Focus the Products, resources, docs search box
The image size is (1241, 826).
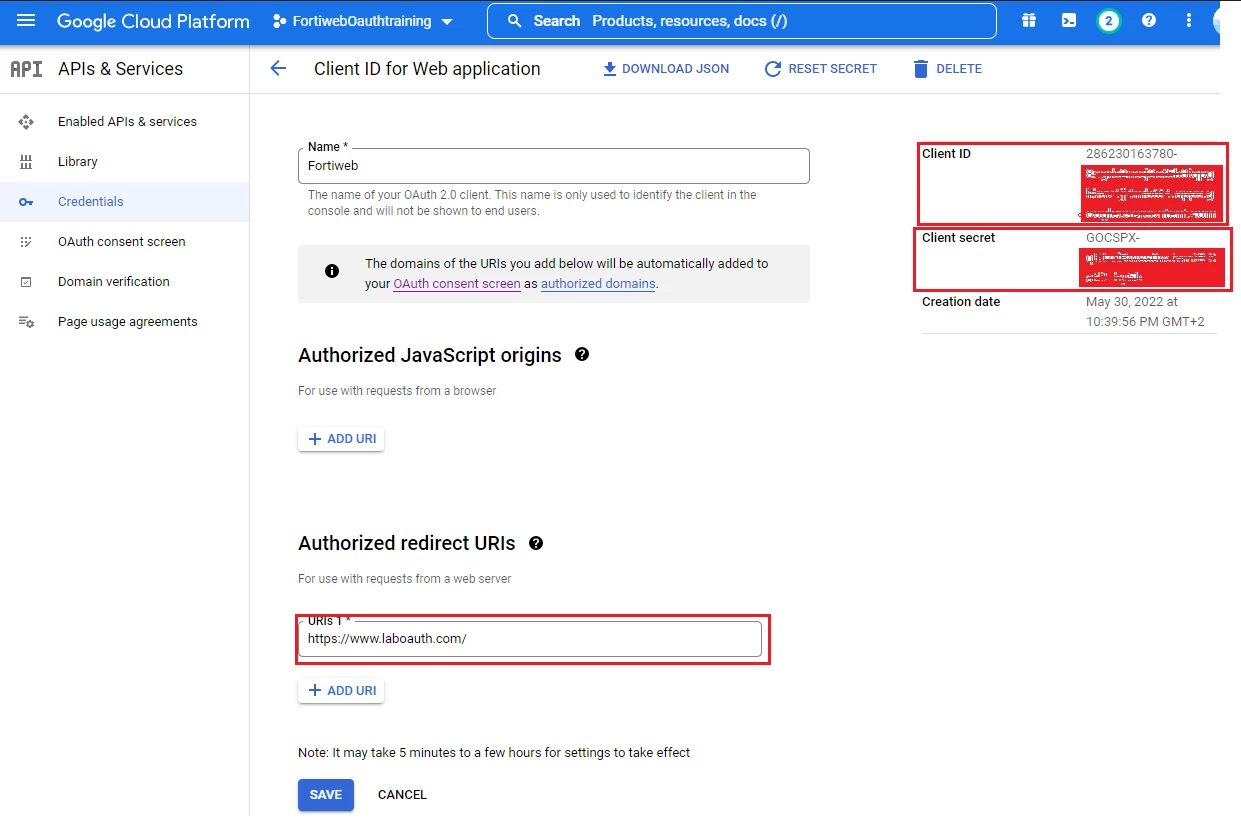point(741,21)
